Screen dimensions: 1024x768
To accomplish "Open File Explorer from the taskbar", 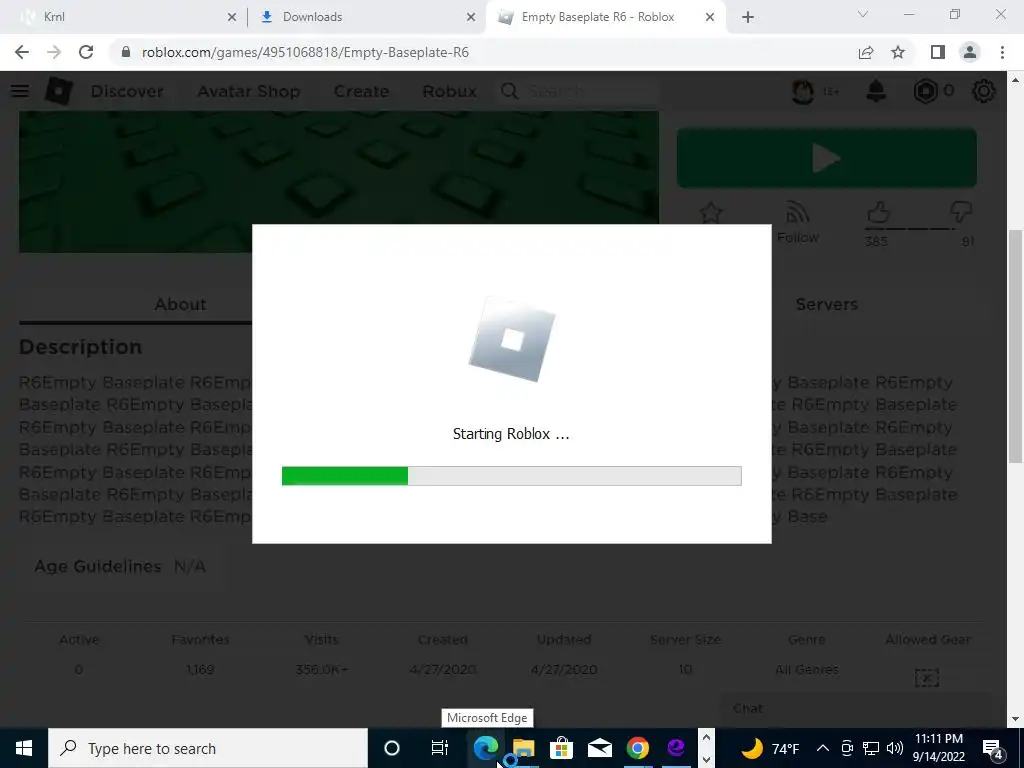I will pos(524,748).
